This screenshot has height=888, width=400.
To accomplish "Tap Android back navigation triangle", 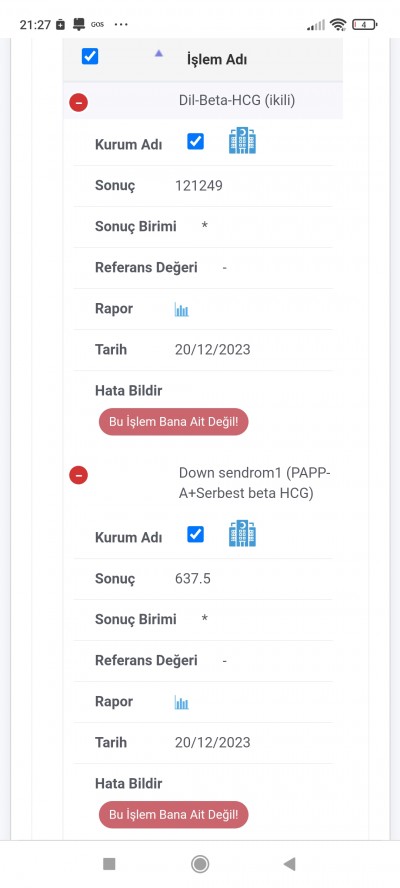I will 290,864.
